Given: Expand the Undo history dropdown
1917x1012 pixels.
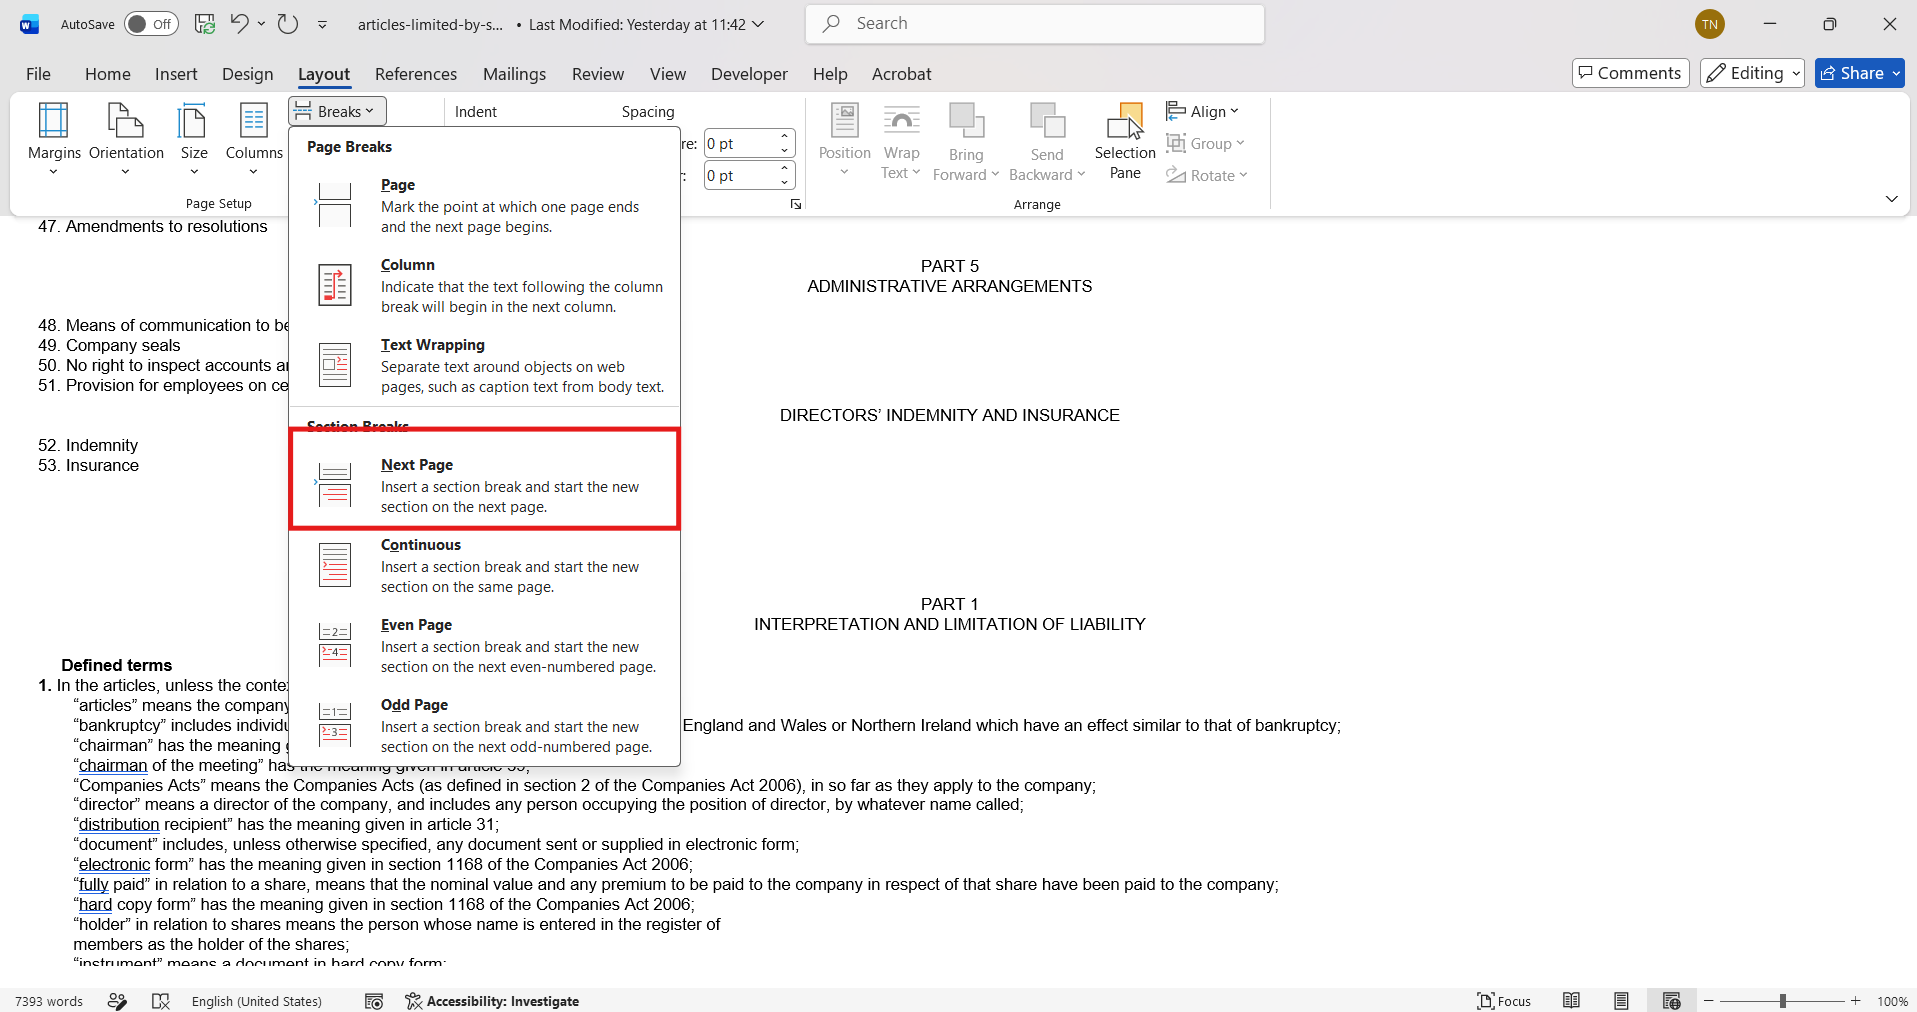Looking at the screenshot, I should pyautogui.click(x=261, y=24).
